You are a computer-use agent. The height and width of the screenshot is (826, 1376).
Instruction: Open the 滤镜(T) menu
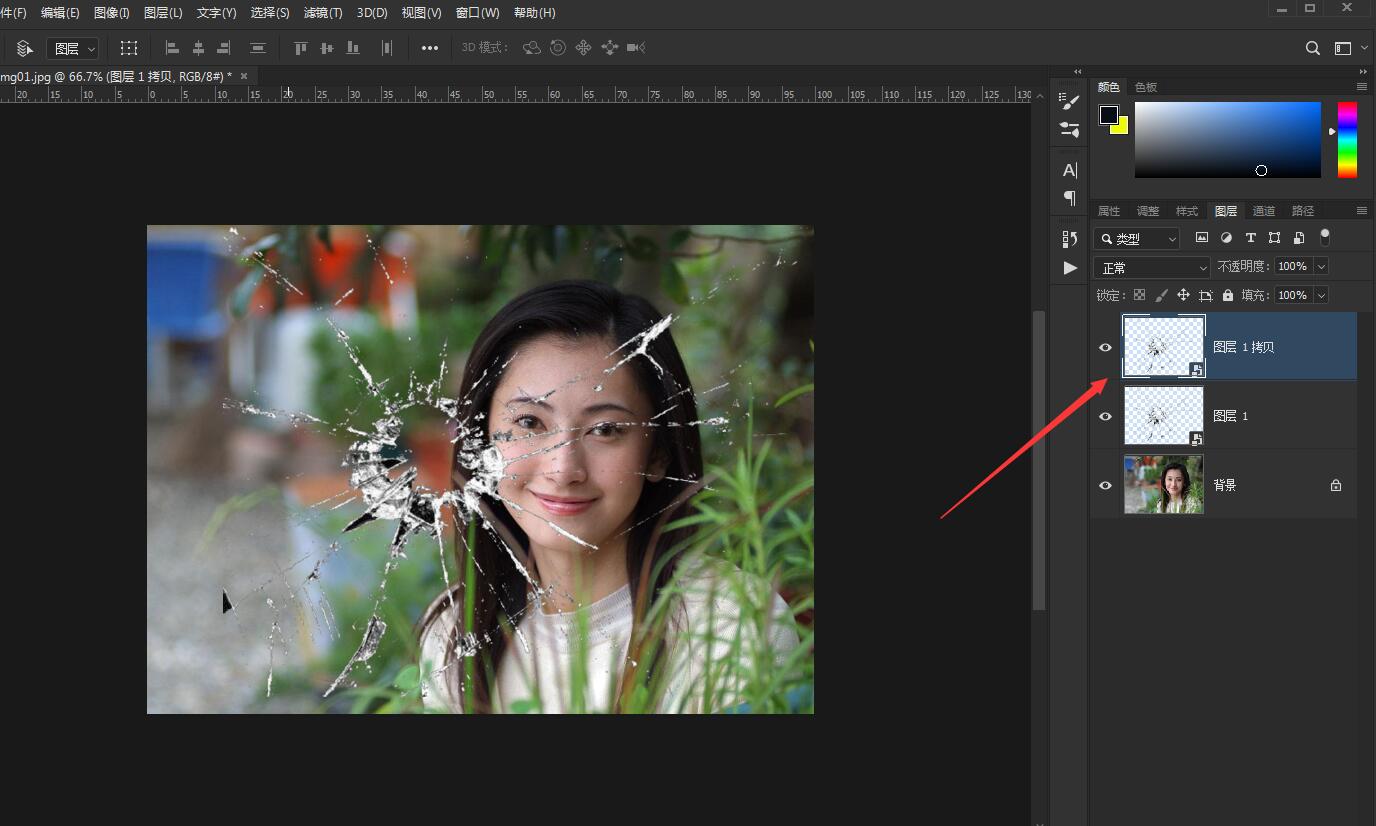pyautogui.click(x=322, y=13)
